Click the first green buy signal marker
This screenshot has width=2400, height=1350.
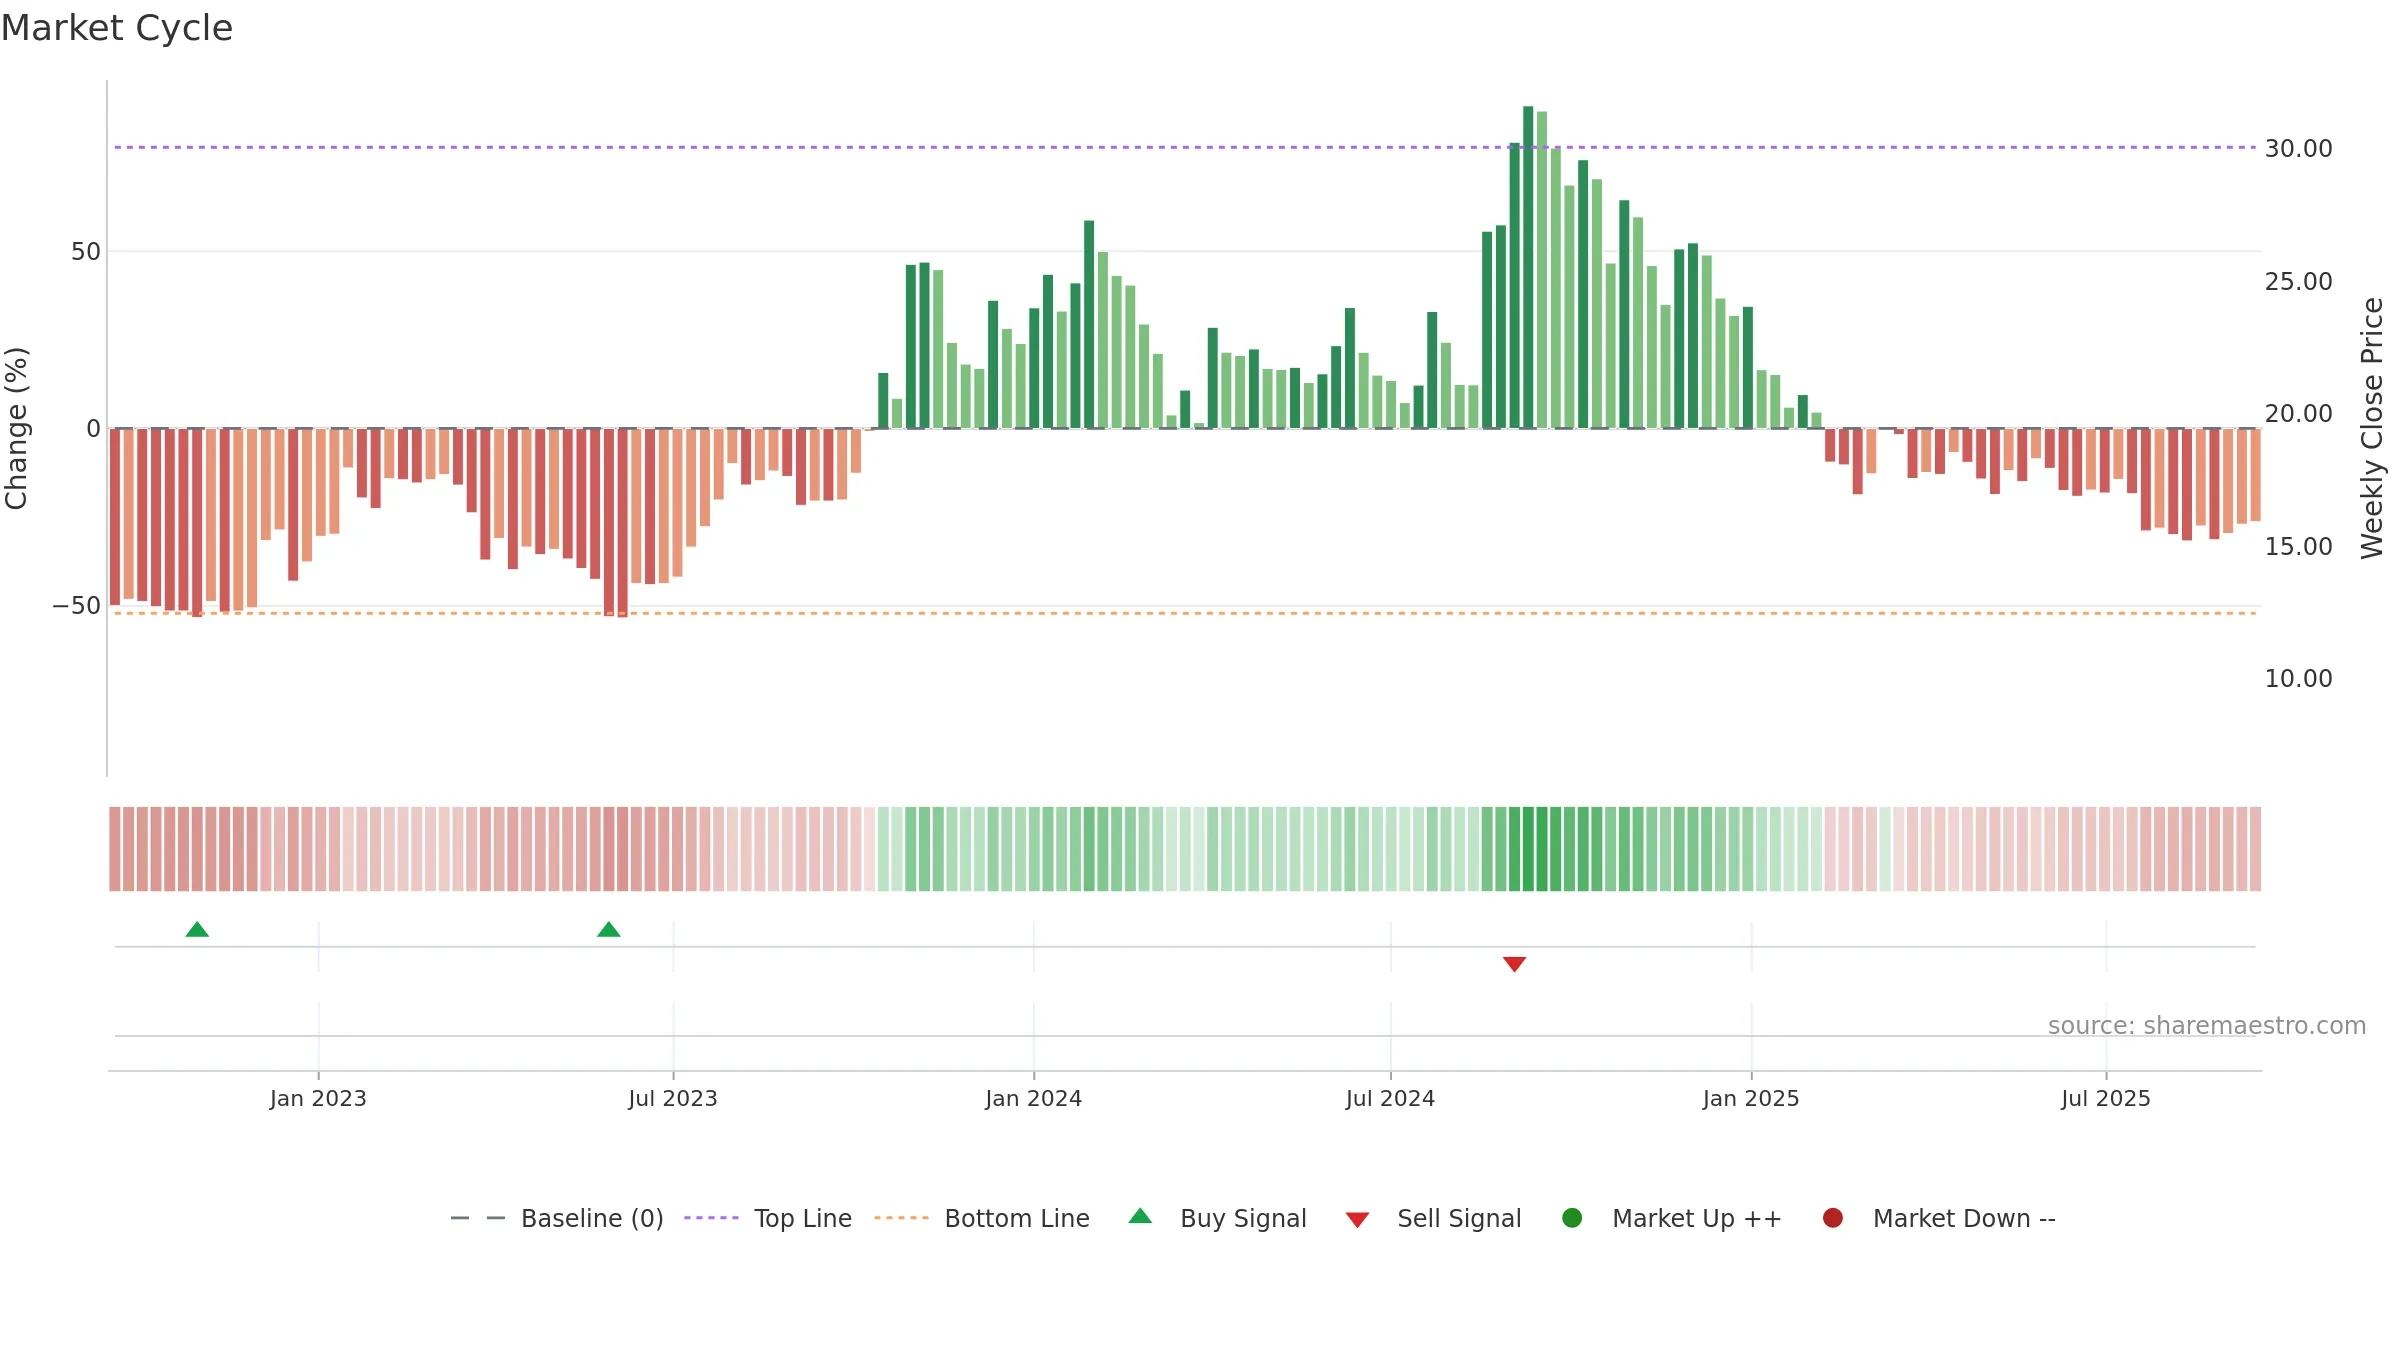click(x=197, y=930)
